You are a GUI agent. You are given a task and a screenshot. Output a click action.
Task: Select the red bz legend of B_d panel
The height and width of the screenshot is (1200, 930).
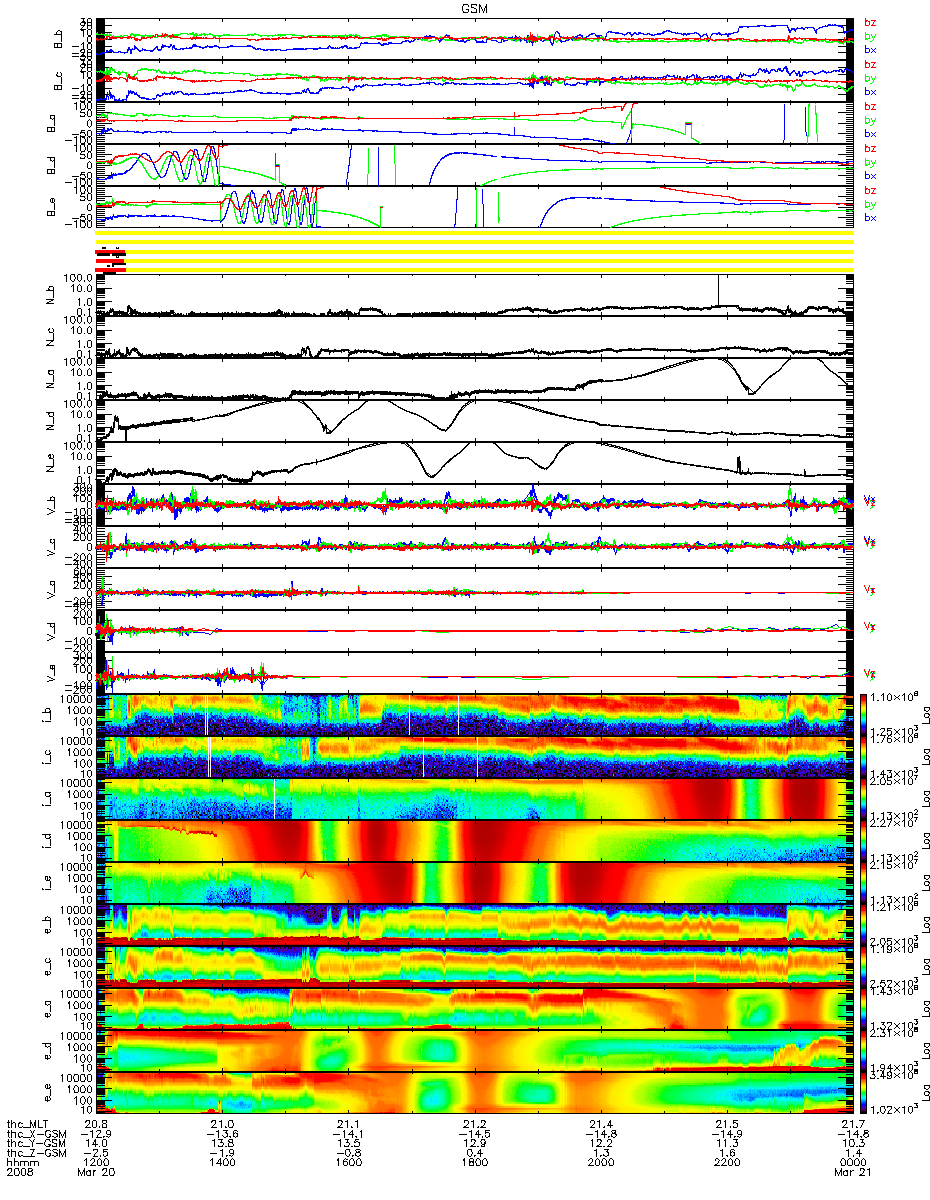click(870, 148)
